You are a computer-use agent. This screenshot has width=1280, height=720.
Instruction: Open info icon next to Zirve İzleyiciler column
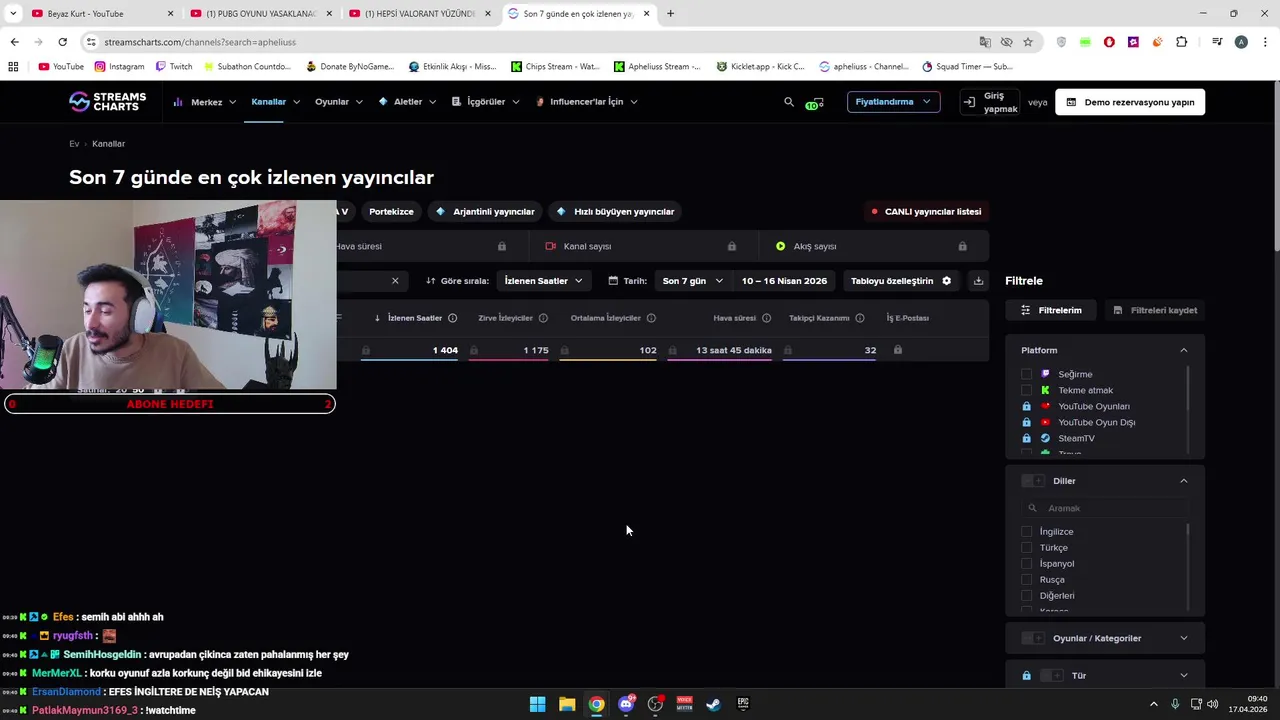(543, 318)
